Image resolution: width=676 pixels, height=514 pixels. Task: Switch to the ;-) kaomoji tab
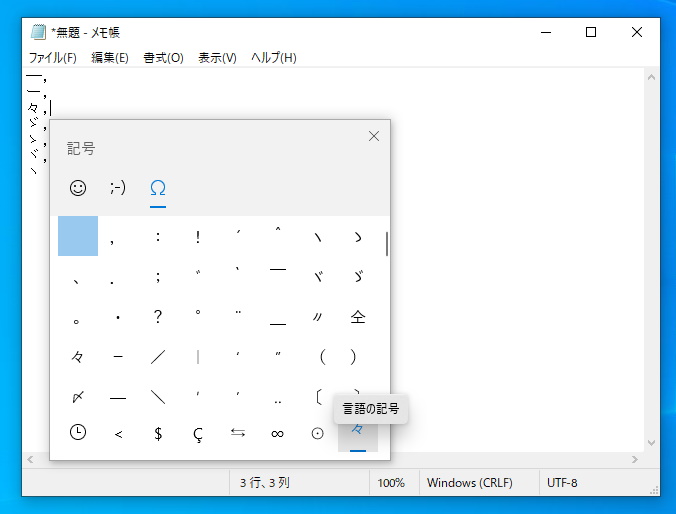(x=118, y=188)
